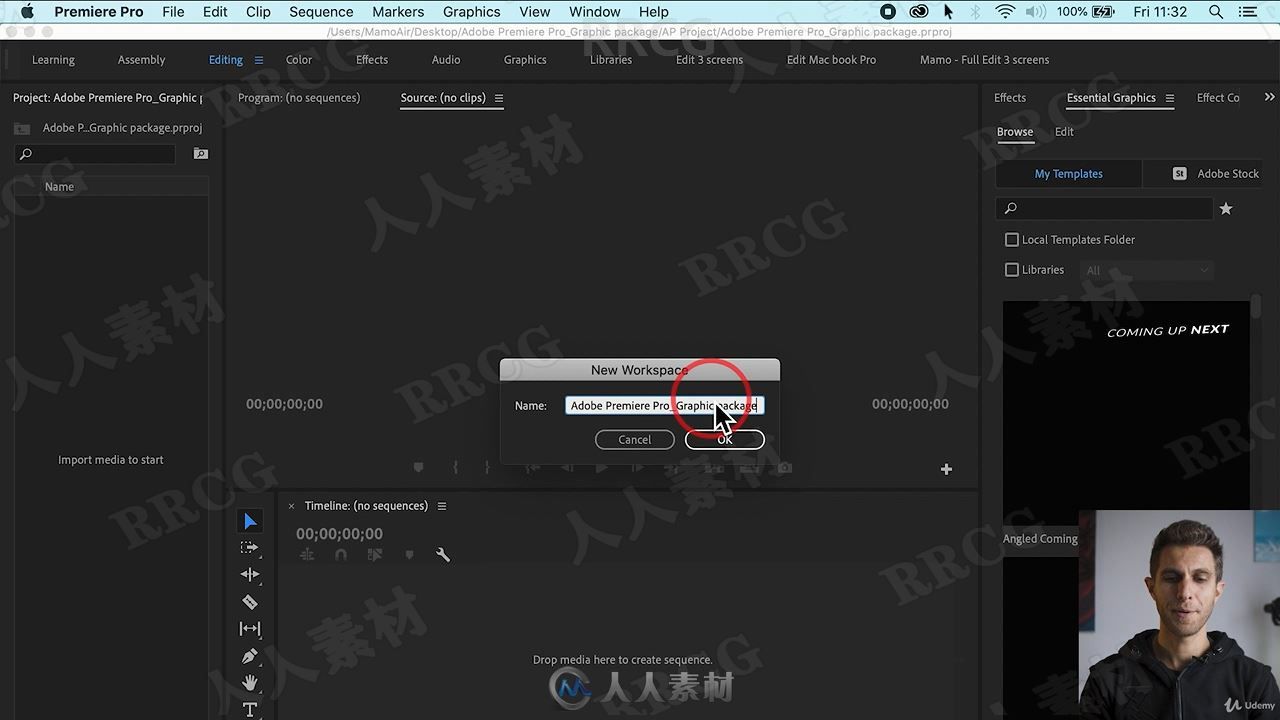Open the Essential Graphics panel menu
Image resolution: width=1280 pixels, height=720 pixels.
(1170, 98)
